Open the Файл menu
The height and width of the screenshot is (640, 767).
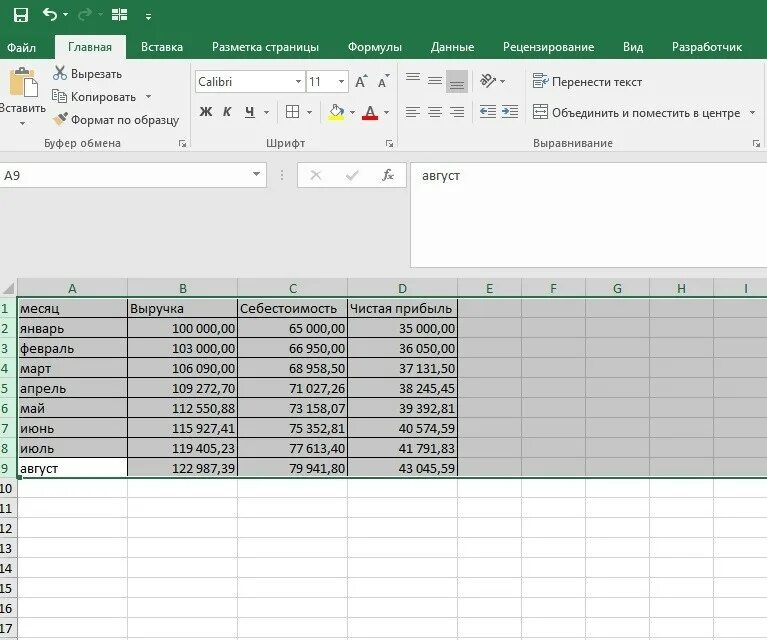(21, 47)
